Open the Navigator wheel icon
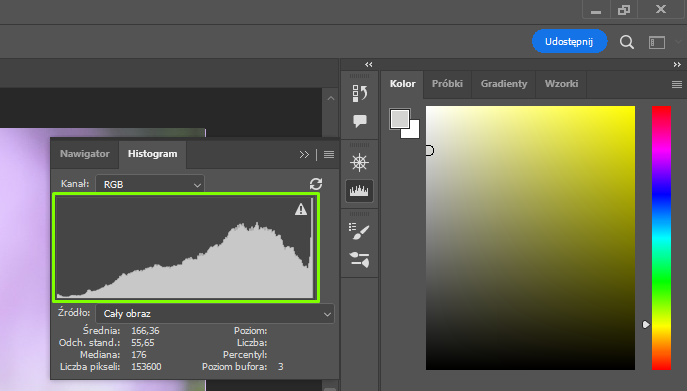 (x=359, y=163)
